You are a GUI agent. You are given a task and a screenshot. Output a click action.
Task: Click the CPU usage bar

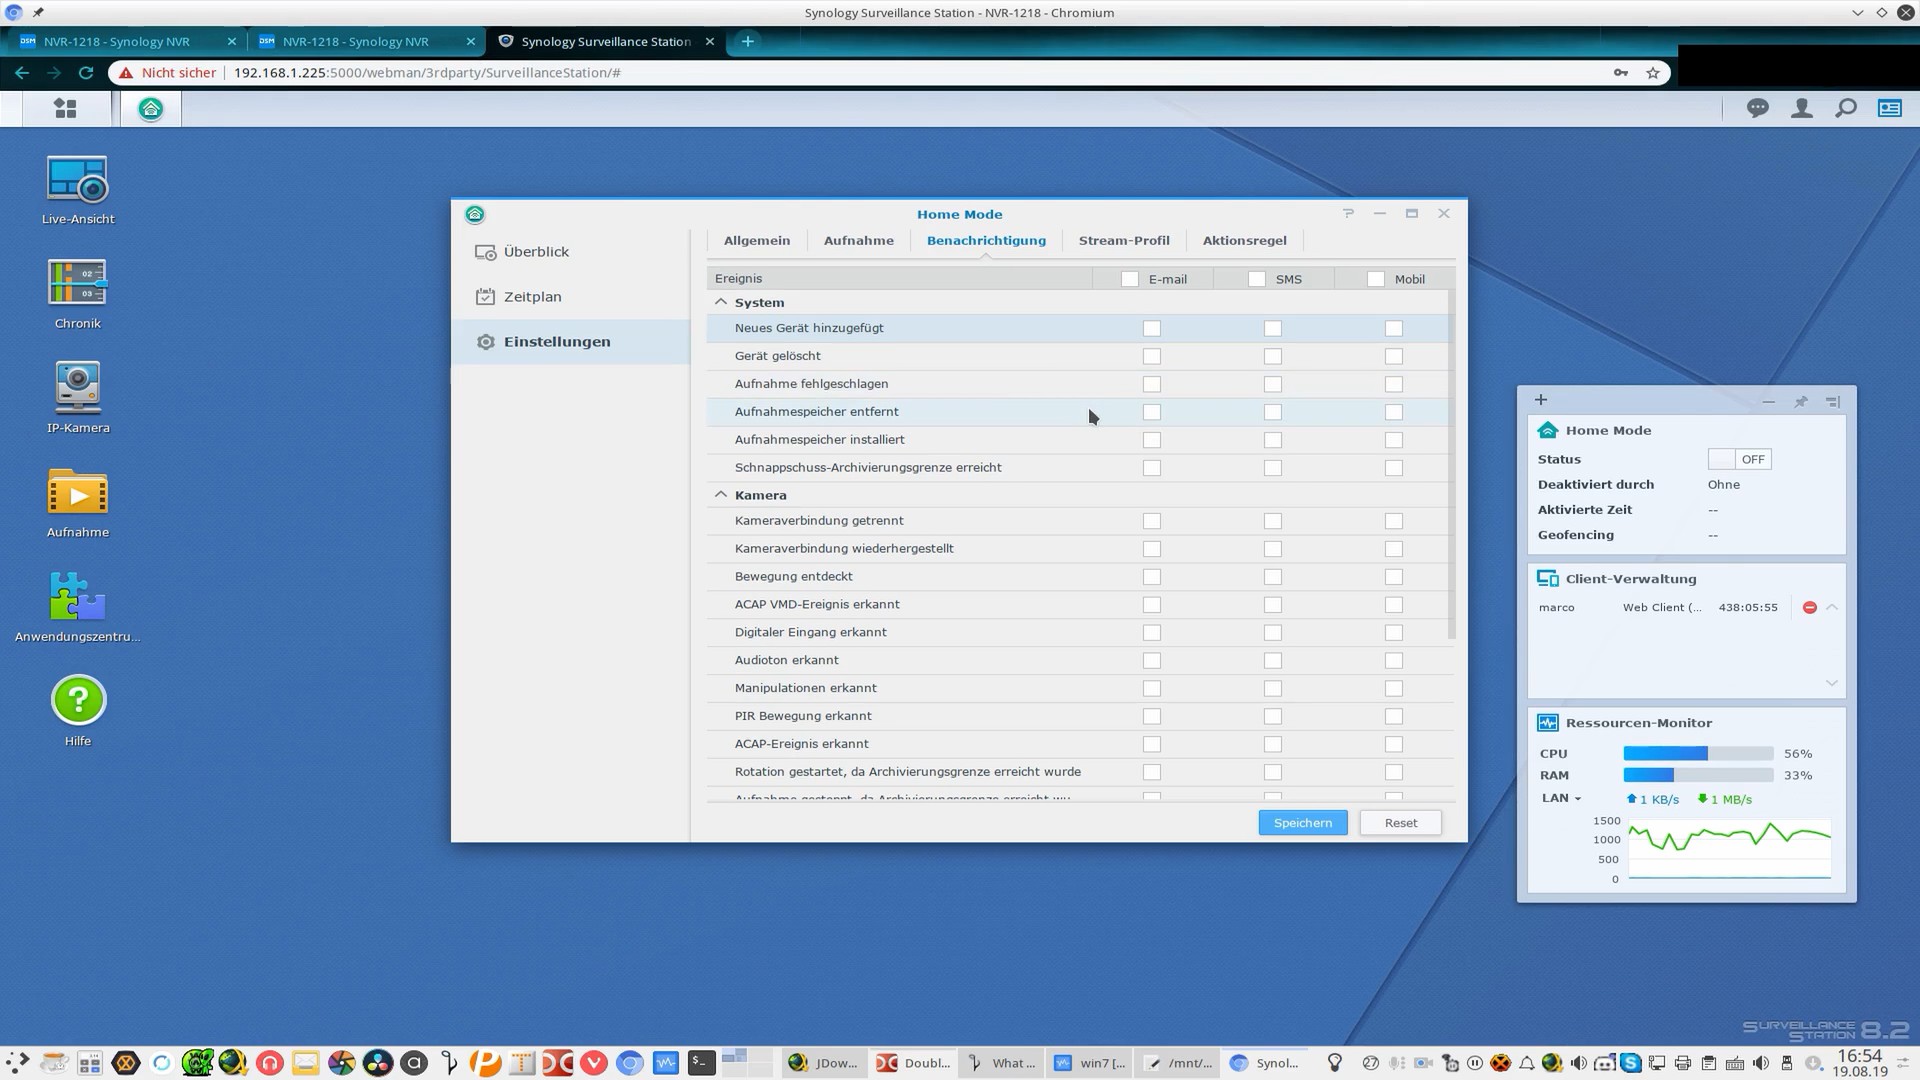[x=1698, y=753]
